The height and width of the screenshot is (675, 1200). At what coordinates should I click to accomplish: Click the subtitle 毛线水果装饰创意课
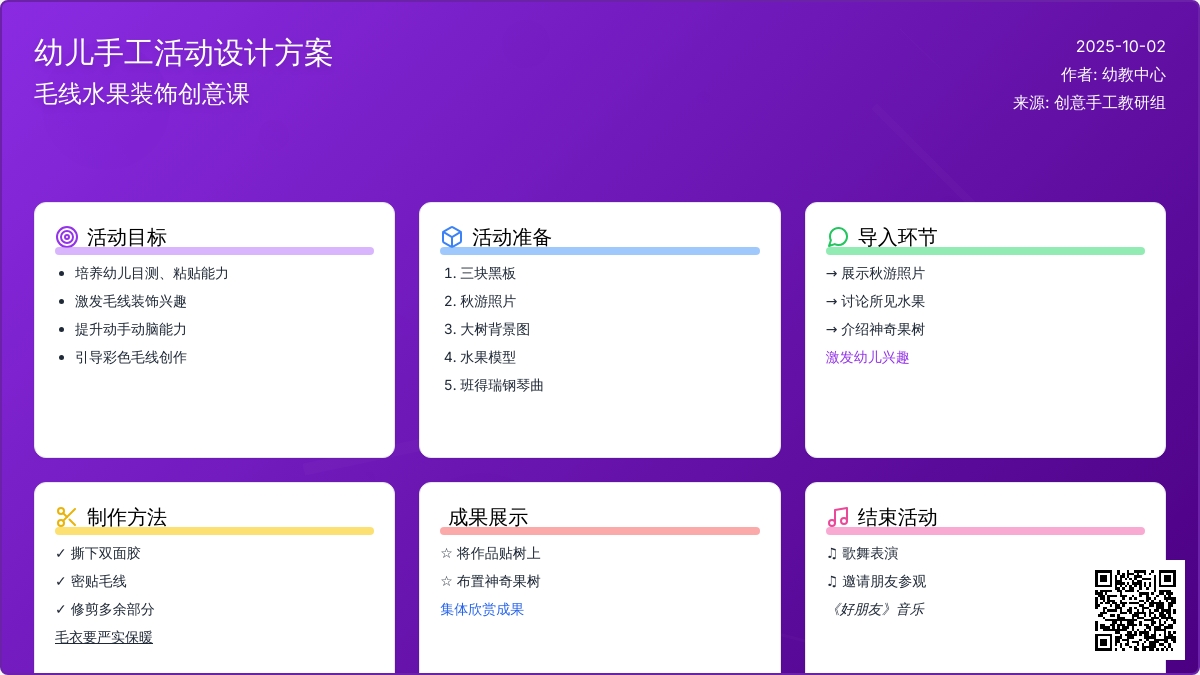pyautogui.click(x=141, y=94)
